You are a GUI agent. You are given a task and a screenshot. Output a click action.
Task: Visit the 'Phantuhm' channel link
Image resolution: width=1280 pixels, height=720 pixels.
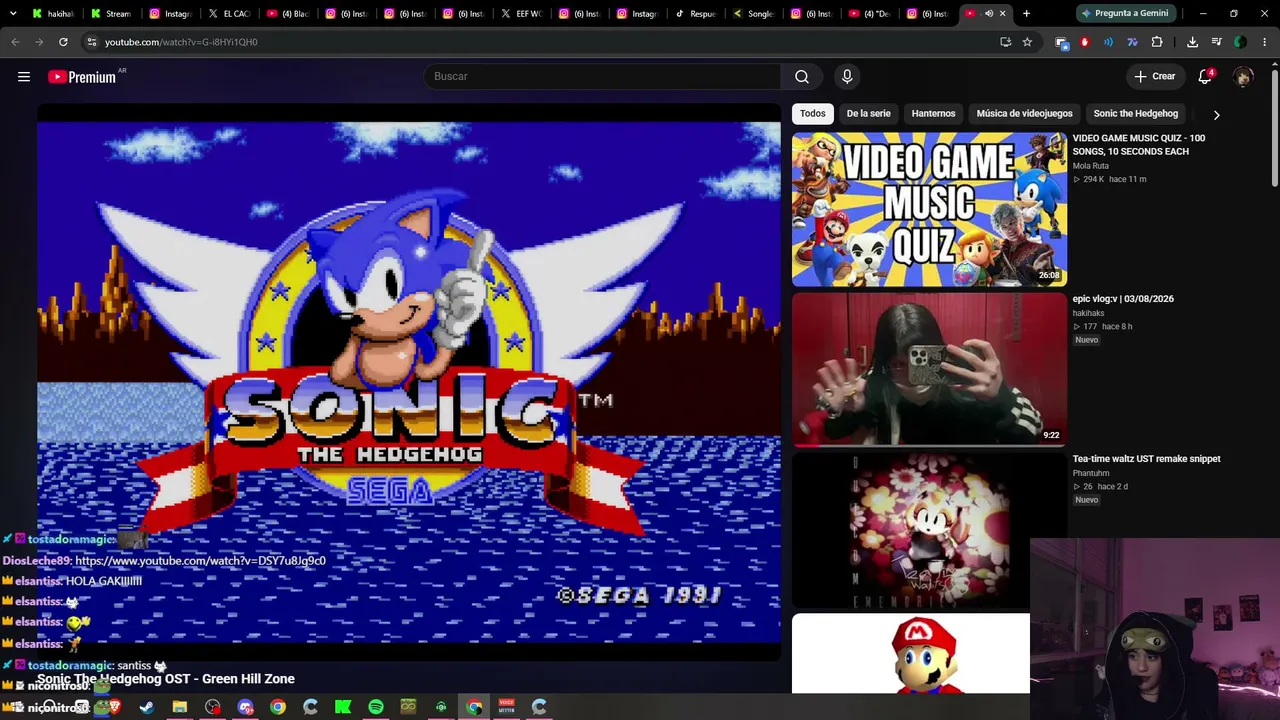[1091, 473]
